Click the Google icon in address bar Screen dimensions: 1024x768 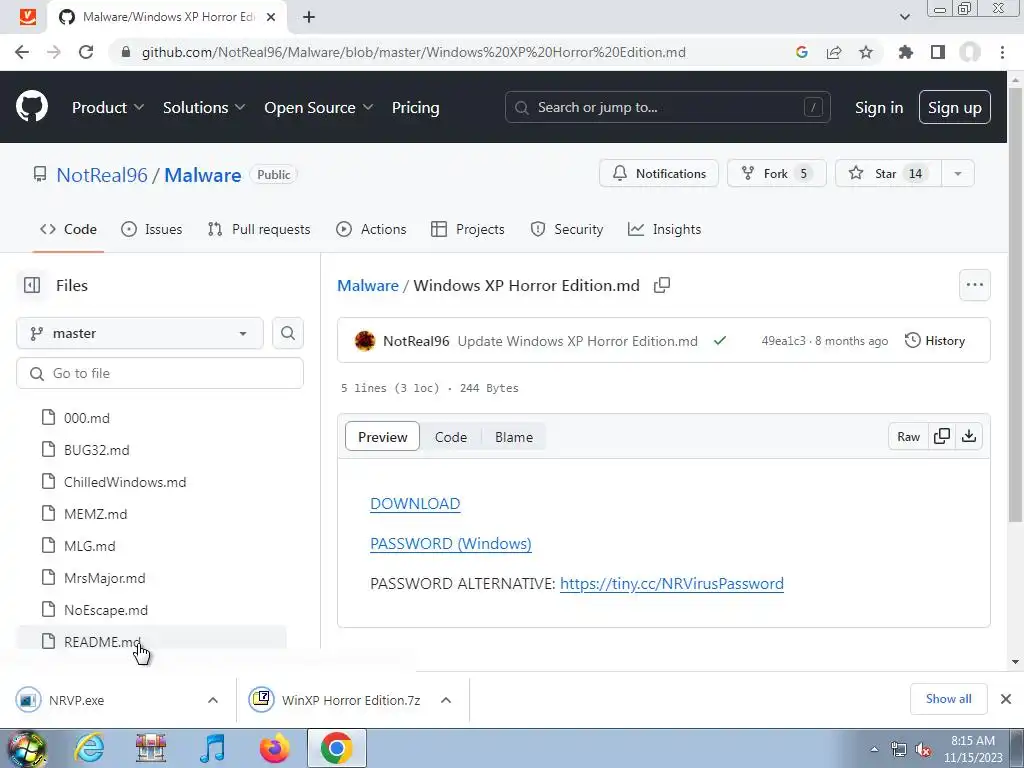(802, 52)
